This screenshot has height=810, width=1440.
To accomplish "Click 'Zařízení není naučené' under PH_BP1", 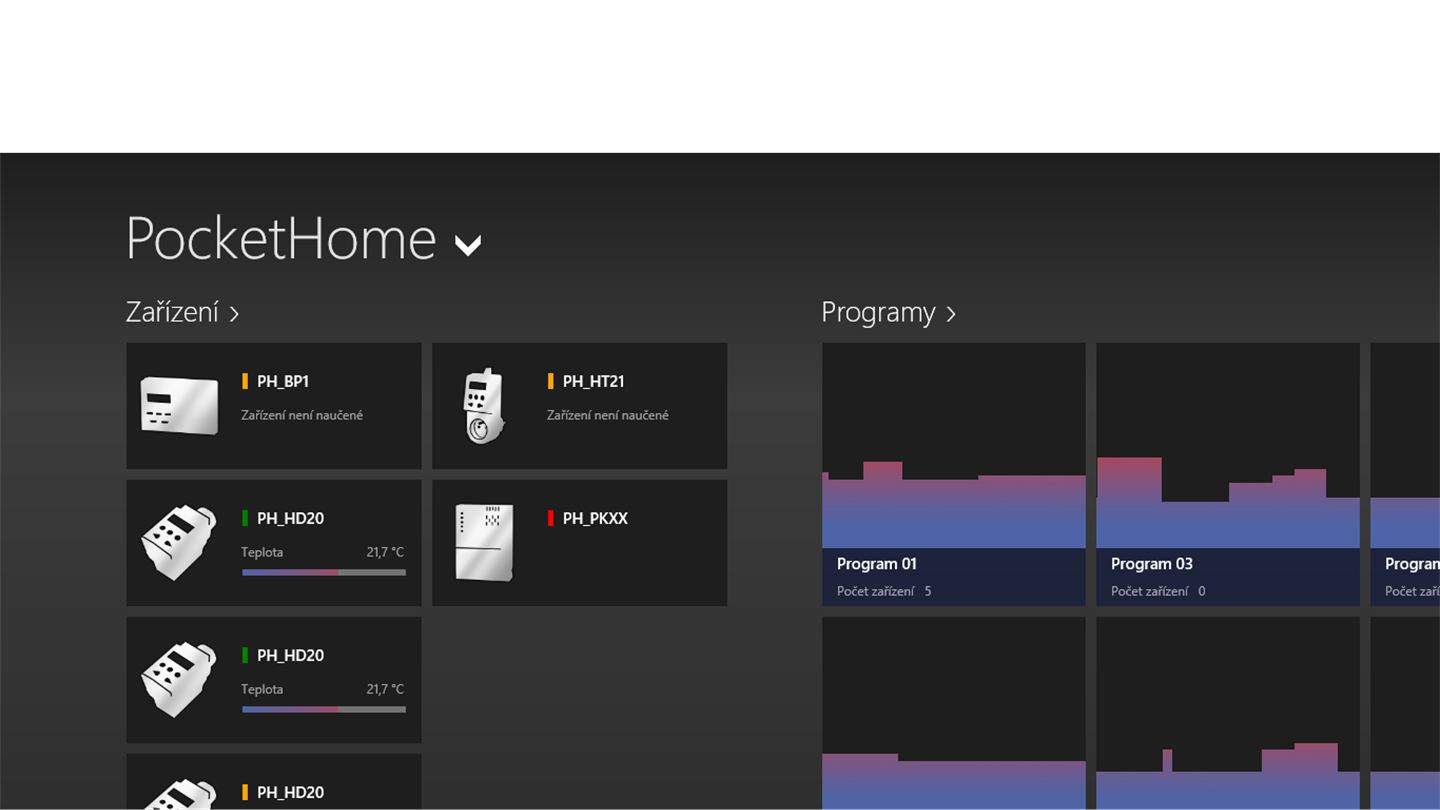I will pyautogui.click(x=302, y=415).
